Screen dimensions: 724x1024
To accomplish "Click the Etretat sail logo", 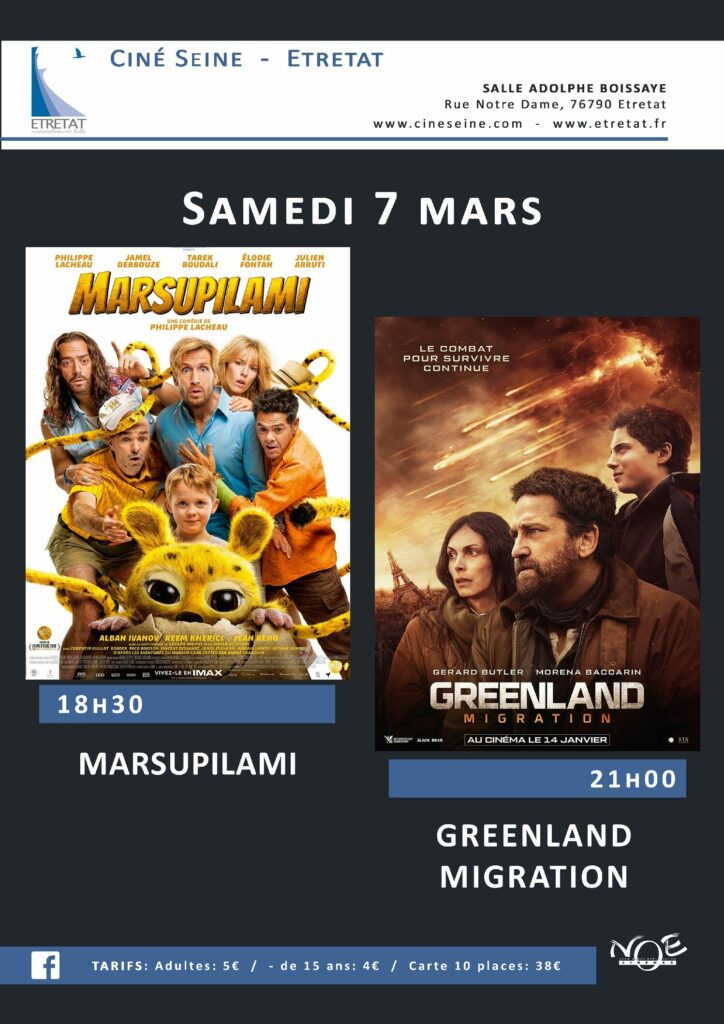I will point(58,89).
